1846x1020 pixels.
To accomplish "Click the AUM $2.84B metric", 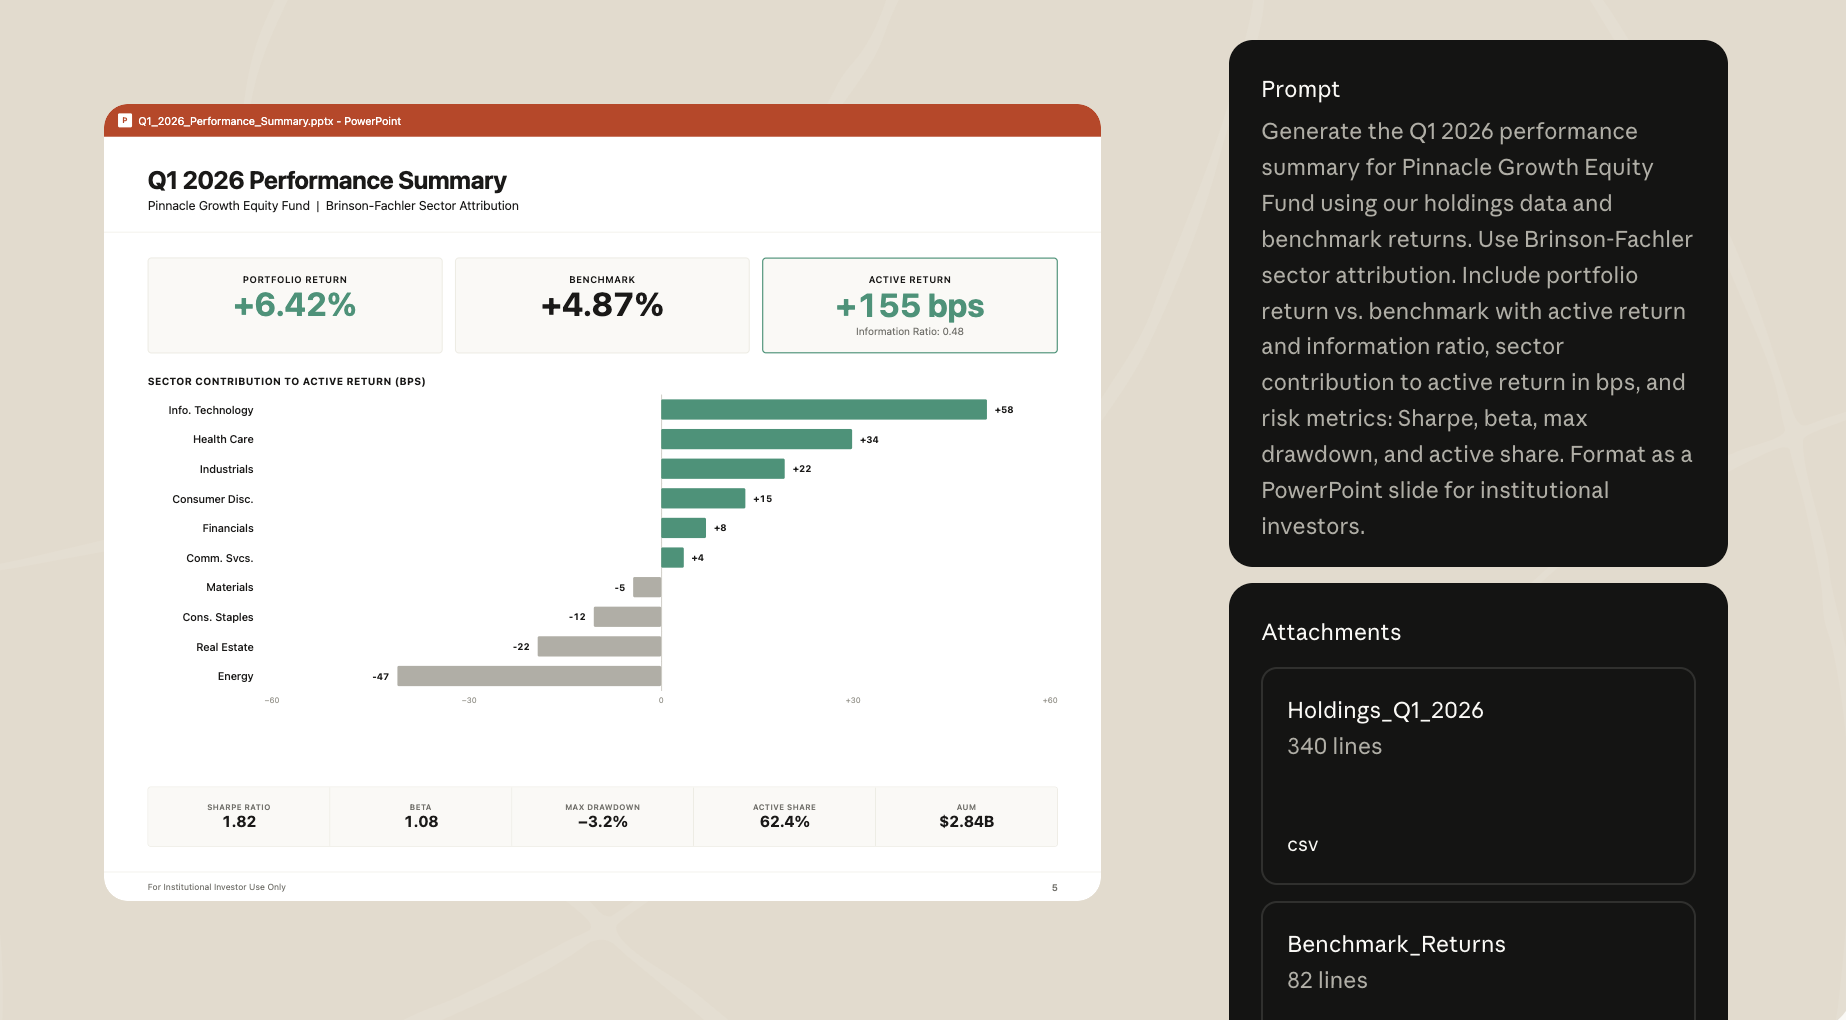I will coord(967,816).
